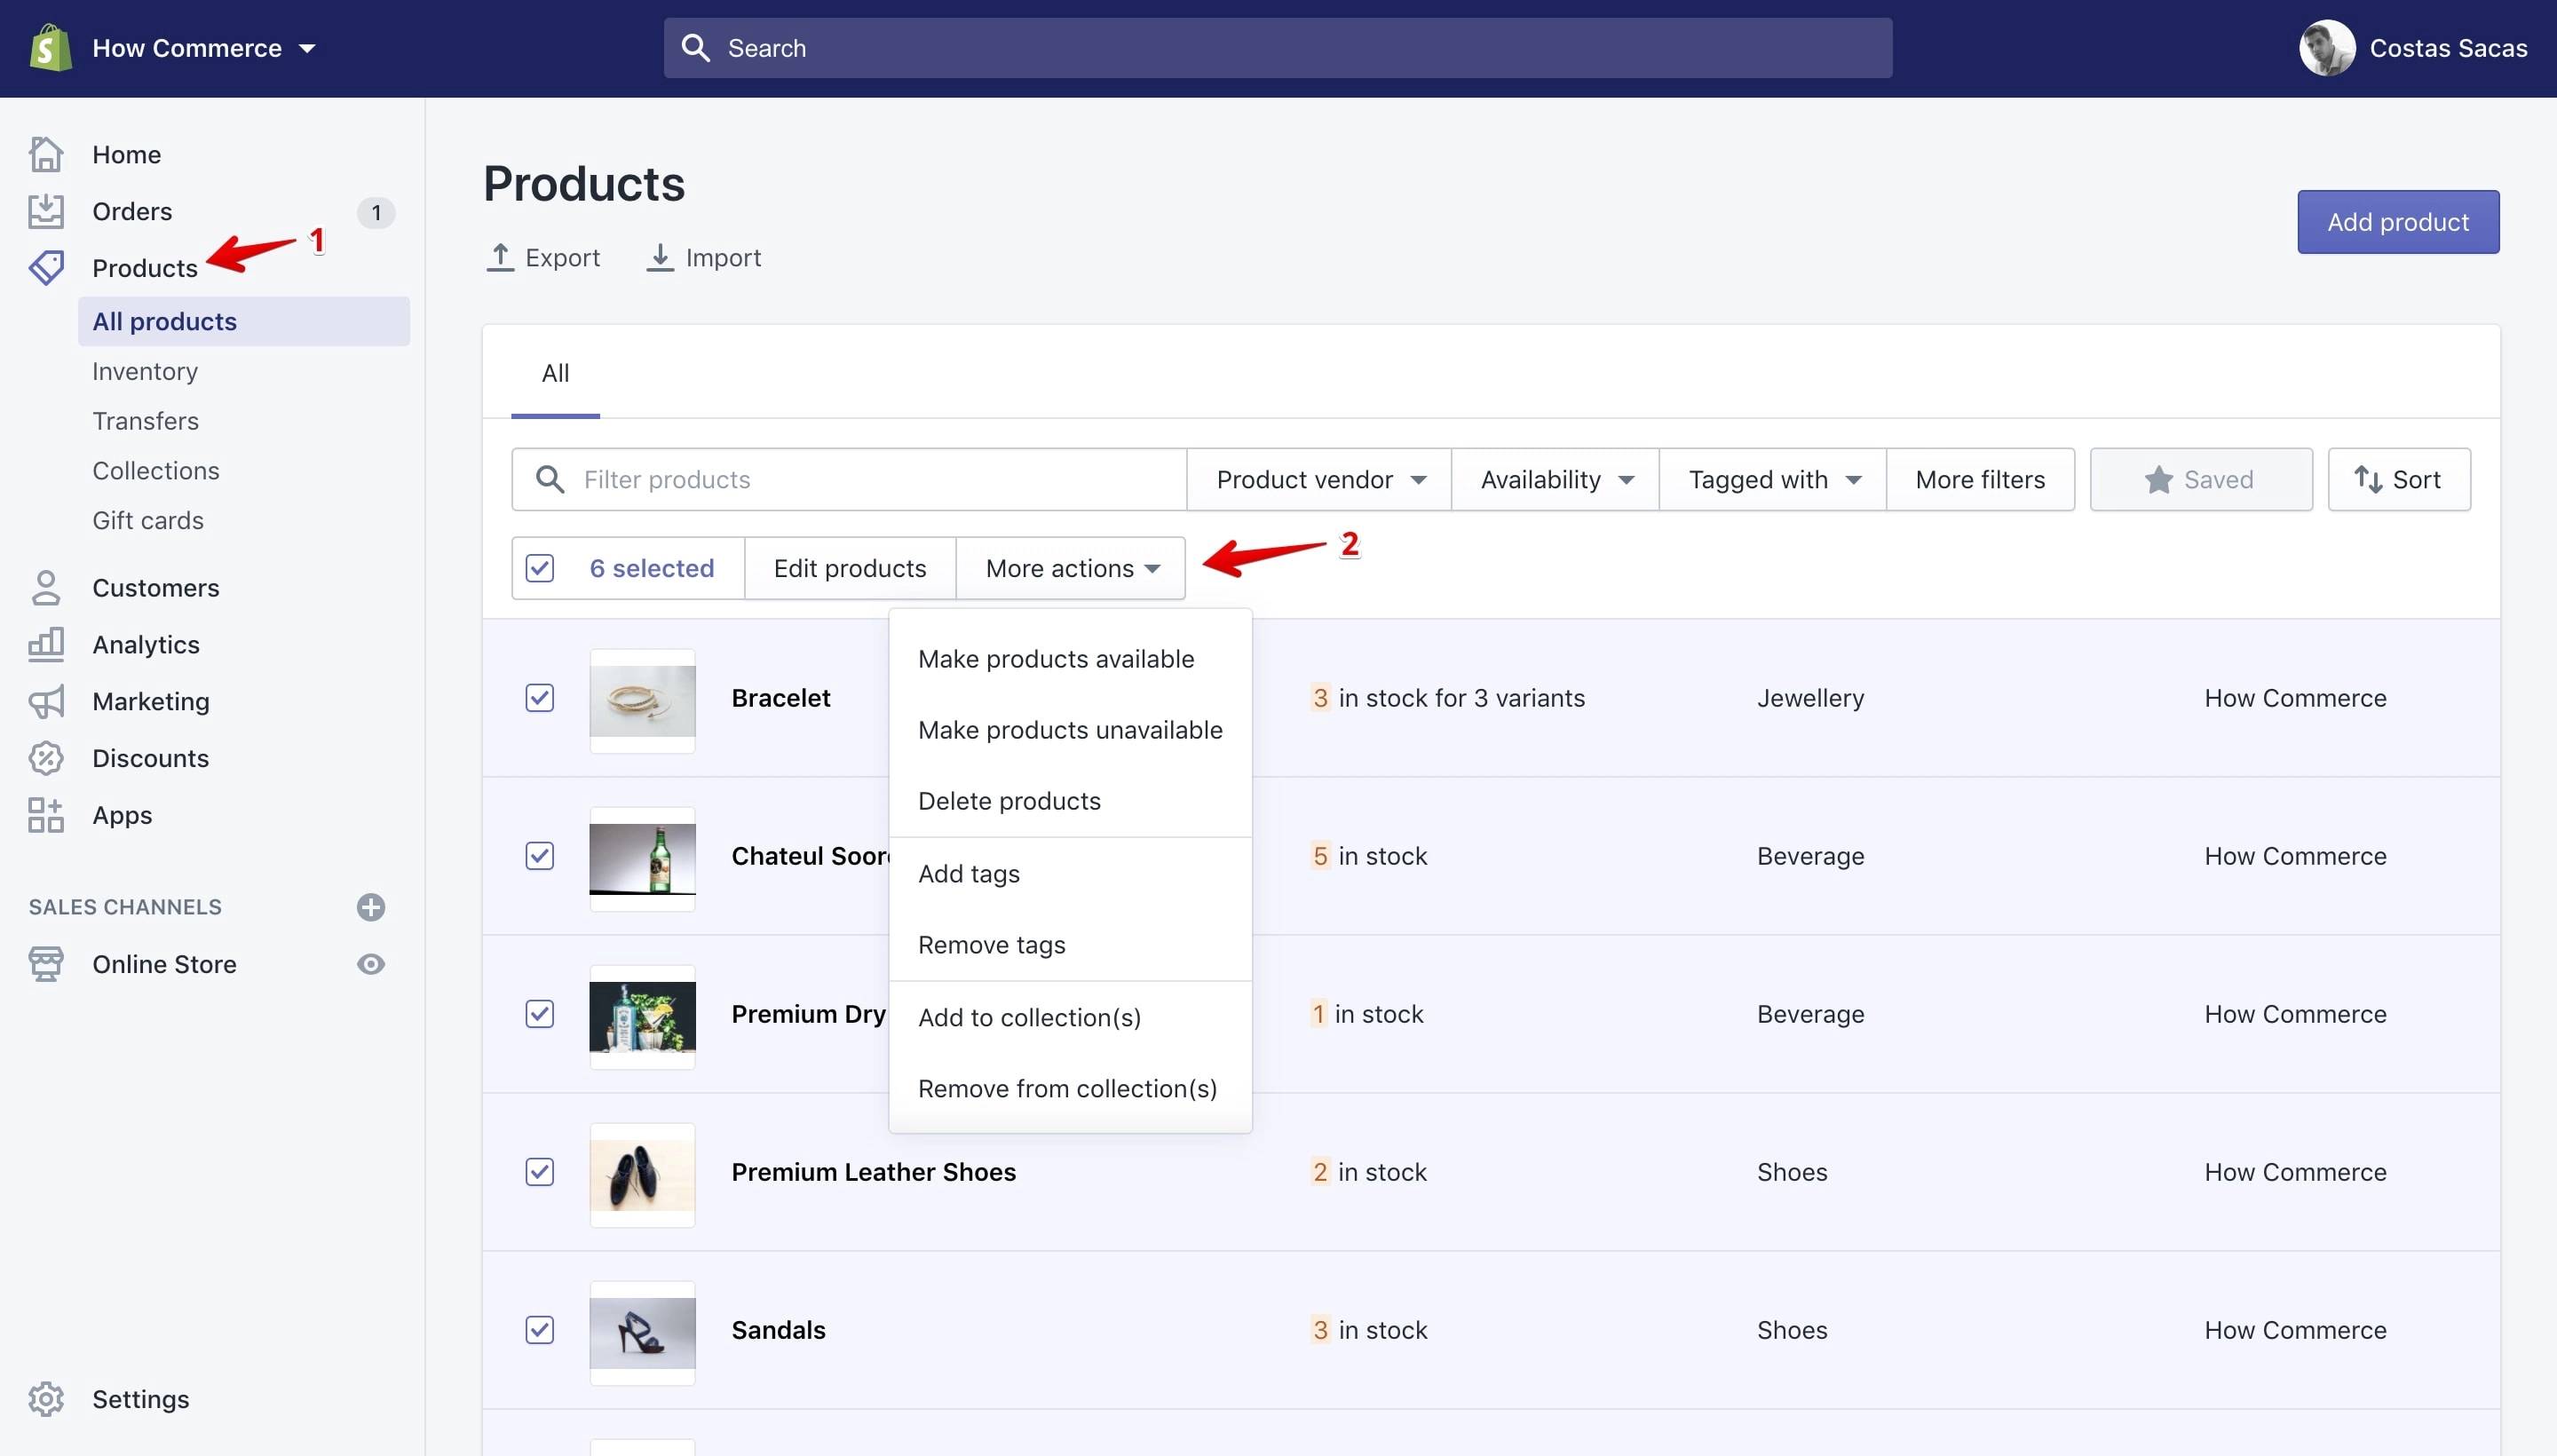2557x1456 pixels.
Task: Switch to the All tab
Action: 555,373
